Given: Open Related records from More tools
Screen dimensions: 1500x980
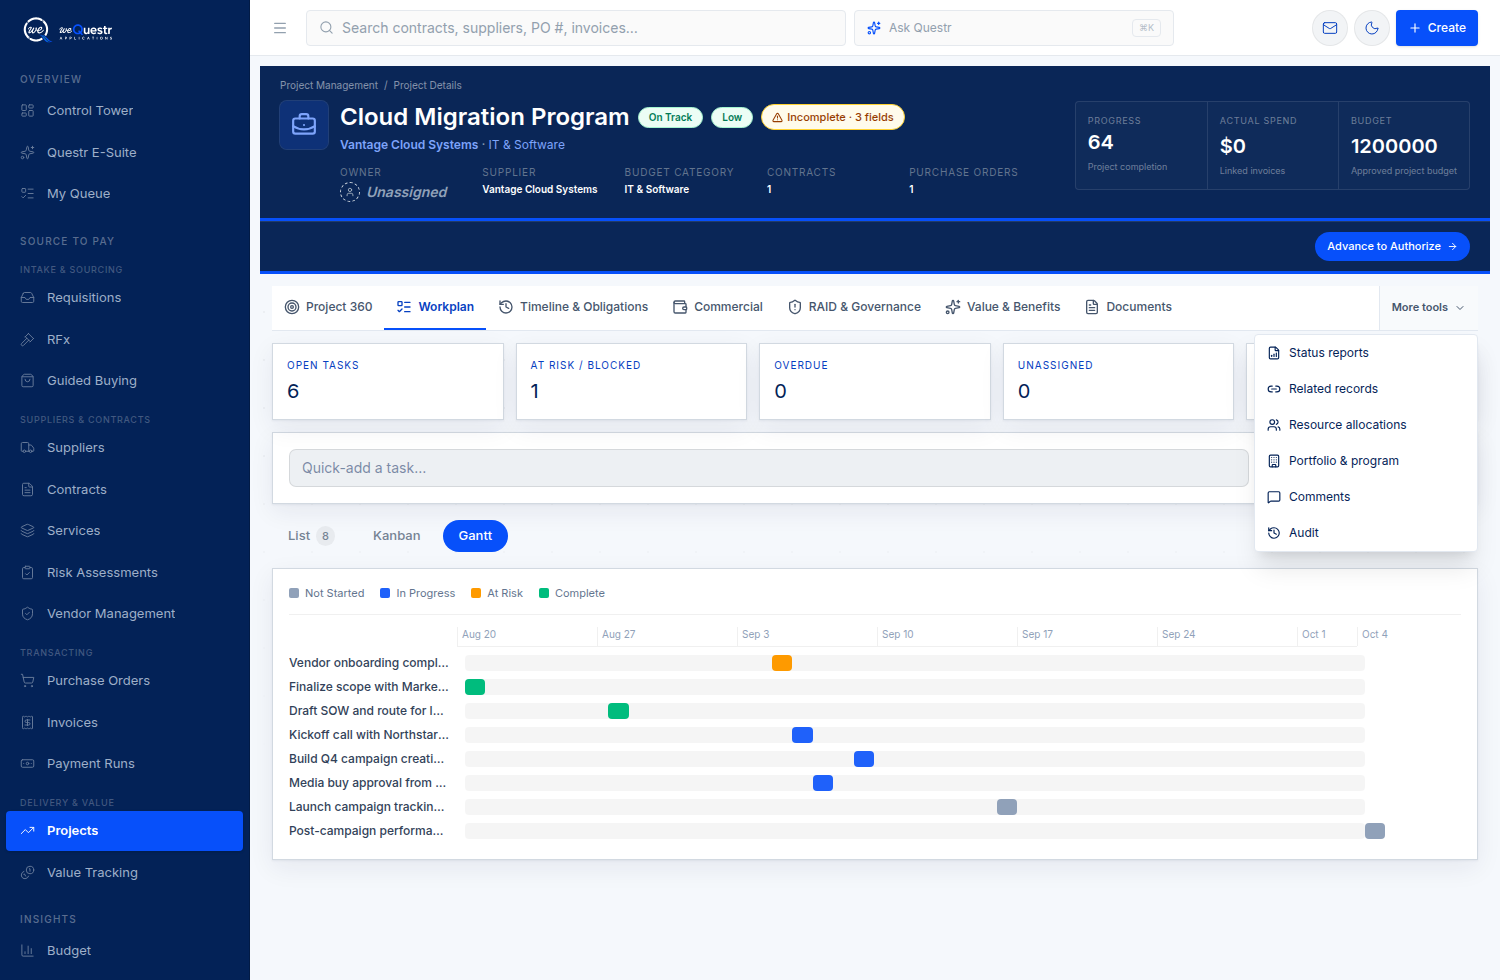Looking at the screenshot, I should (x=1366, y=389).
